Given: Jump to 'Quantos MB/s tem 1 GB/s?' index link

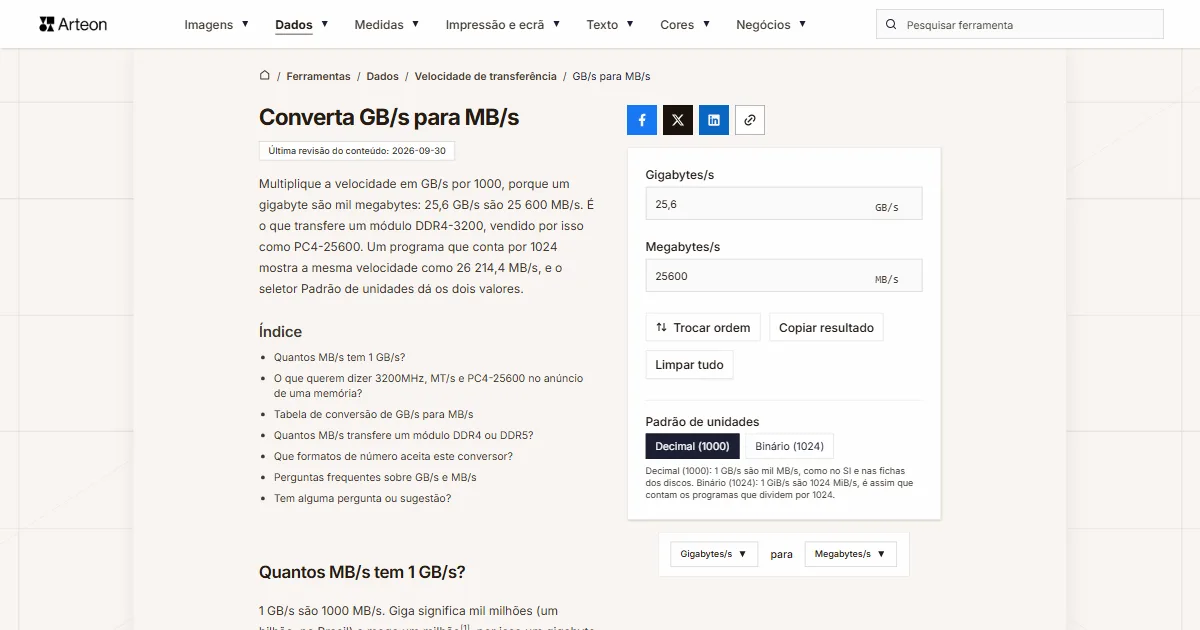Looking at the screenshot, I should (x=339, y=357).
